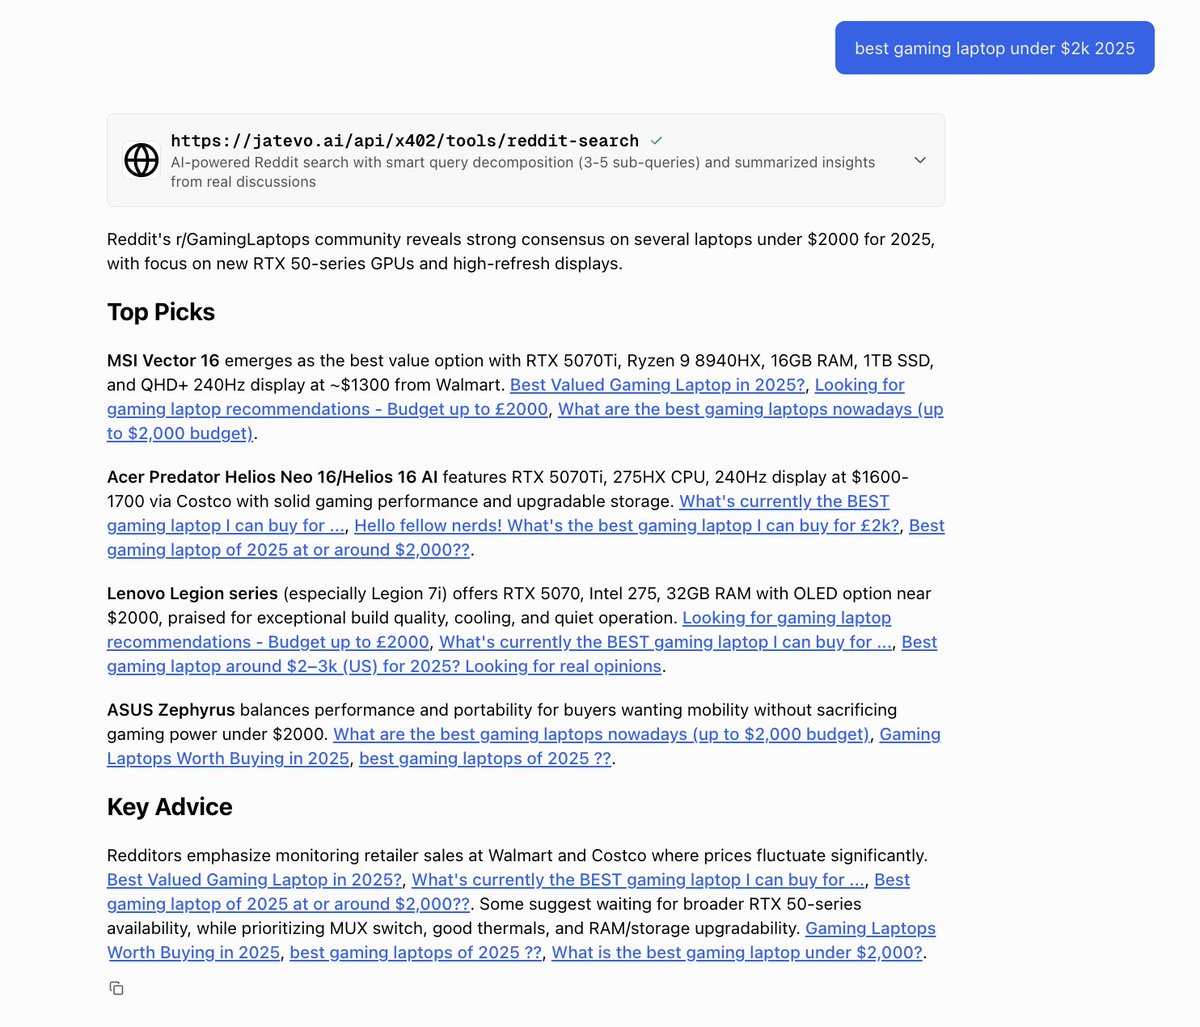
Task: Expand the reddit-search tool card with its chevron
Action: pyautogui.click(x=920, y=160)
